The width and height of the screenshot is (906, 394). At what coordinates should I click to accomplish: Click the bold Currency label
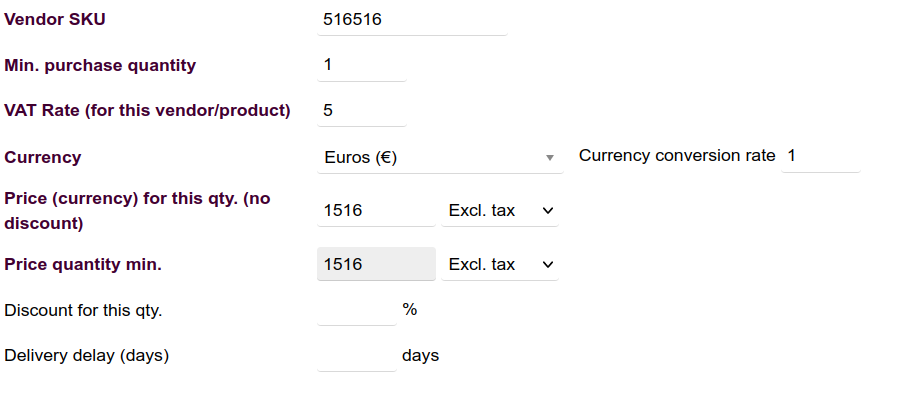point(43,157)
